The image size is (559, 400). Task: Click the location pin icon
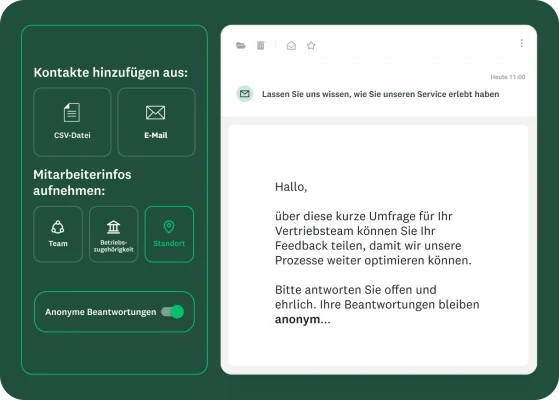(169, 227)
